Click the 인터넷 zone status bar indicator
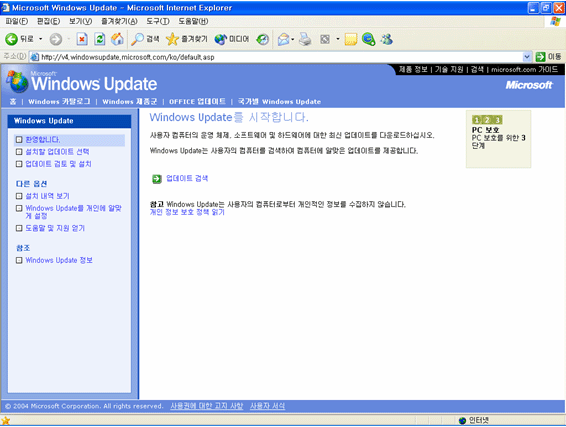Screen dimensions: 566x427 (474, 420)
